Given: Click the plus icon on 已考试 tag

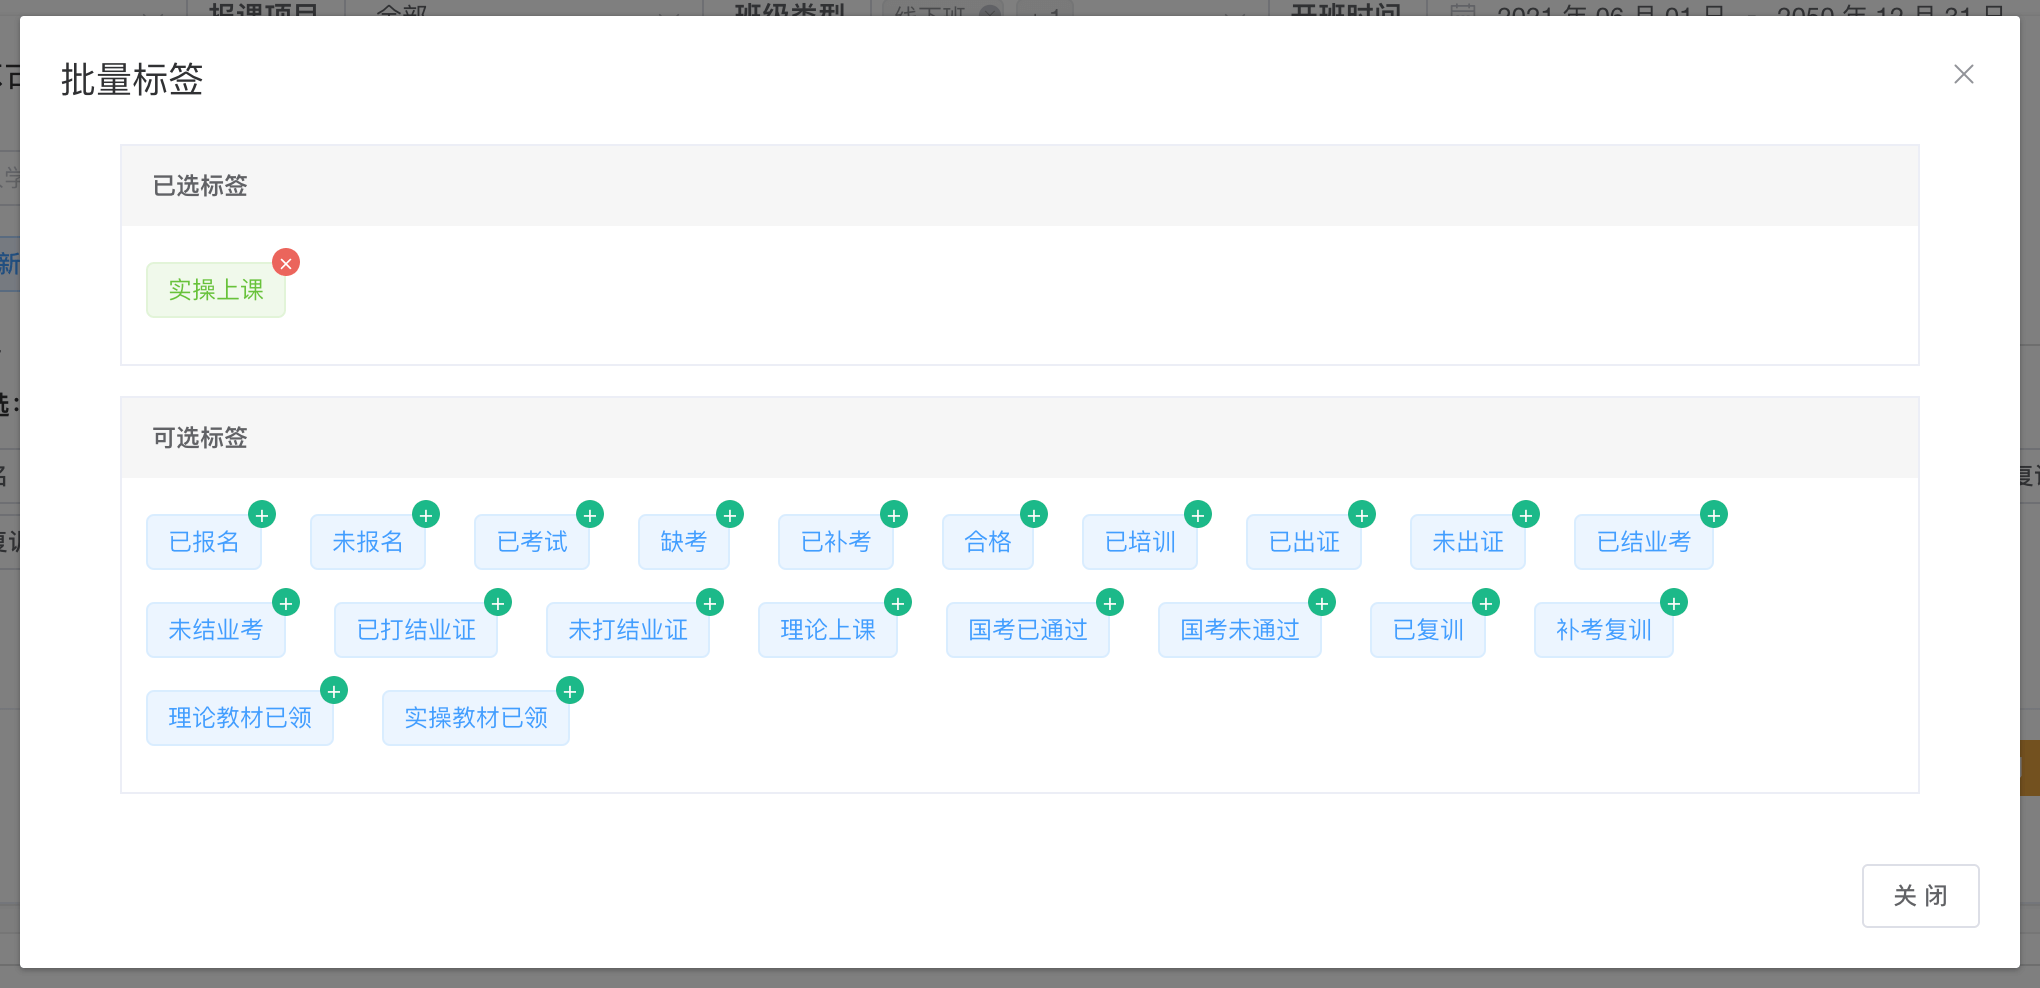Looking at the screenshot, I should point(590,515).
